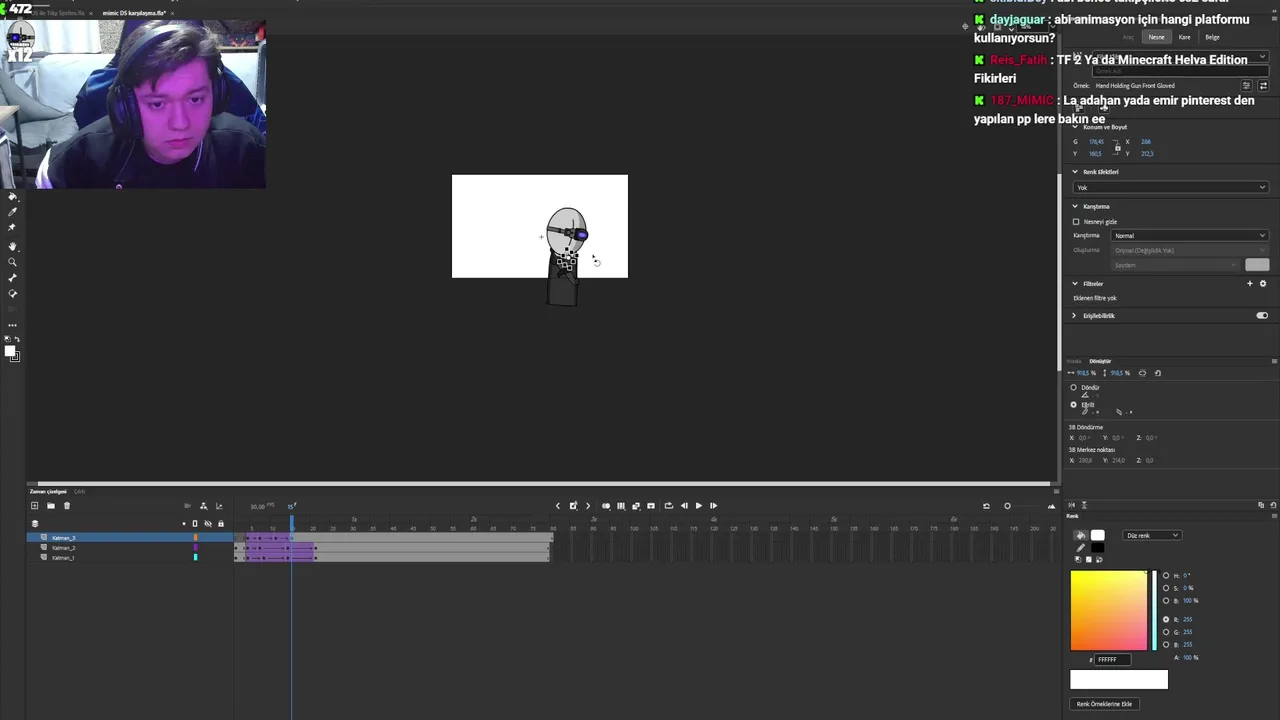Click the reset scale icon in Dönüştür
Screen dimensions: 1280x720
tap(1158, 373)
